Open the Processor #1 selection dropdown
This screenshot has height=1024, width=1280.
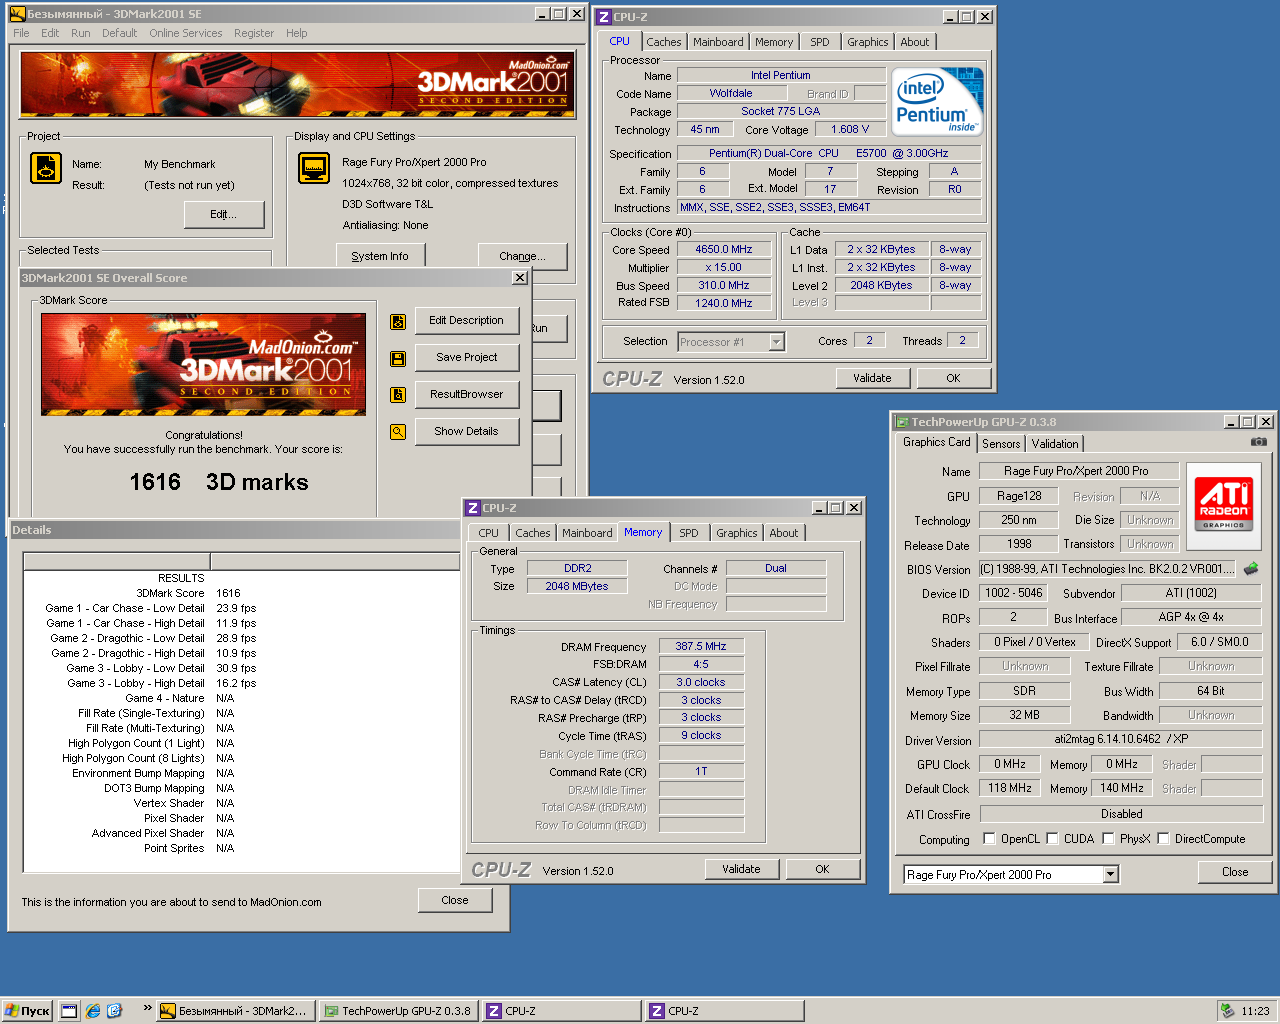(776, 342)
